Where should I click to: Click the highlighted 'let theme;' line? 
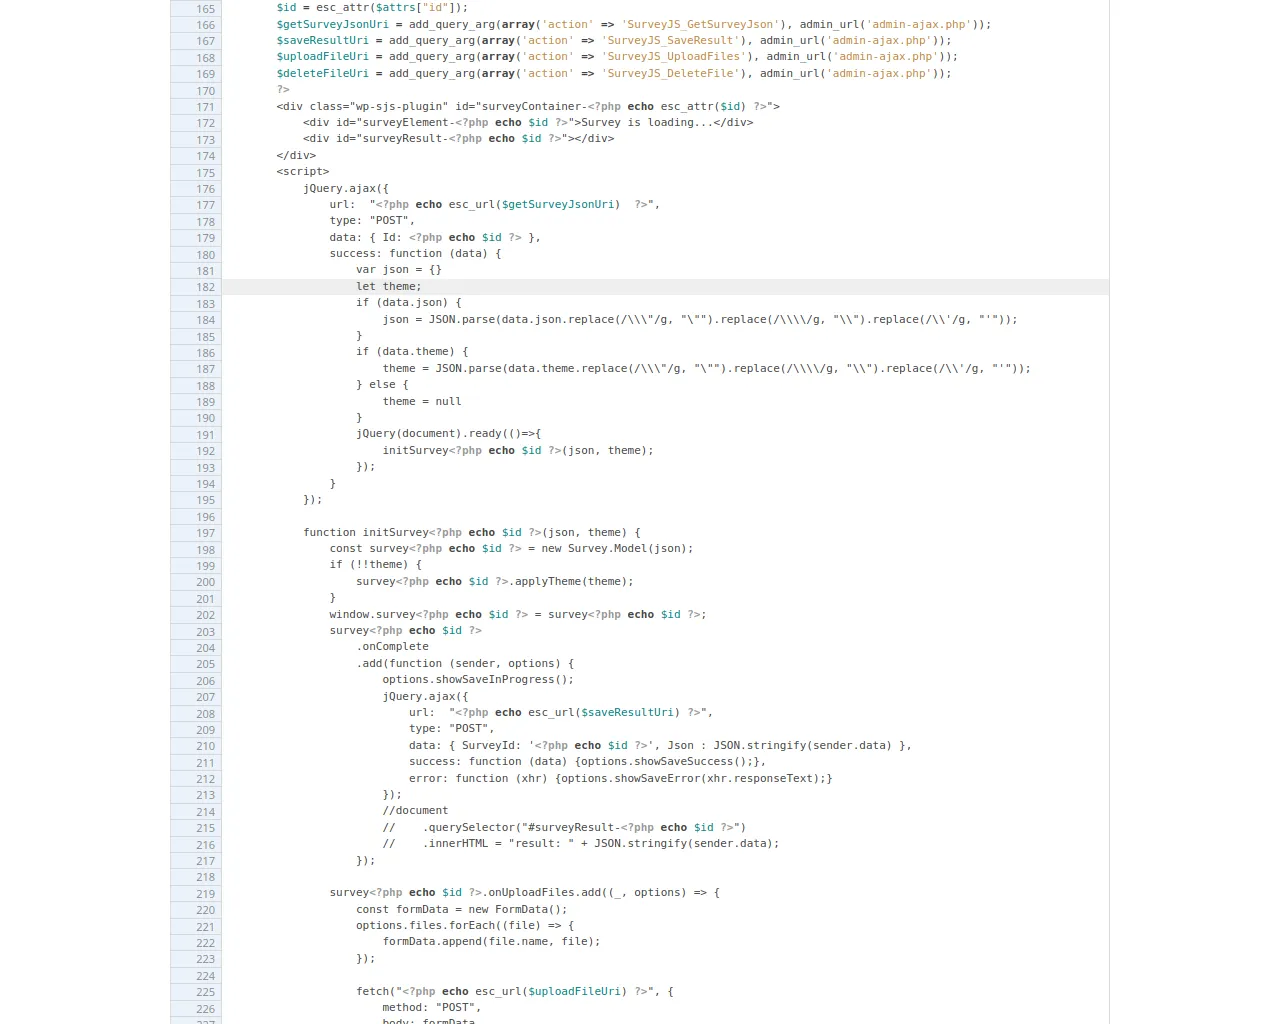point(665,287)
